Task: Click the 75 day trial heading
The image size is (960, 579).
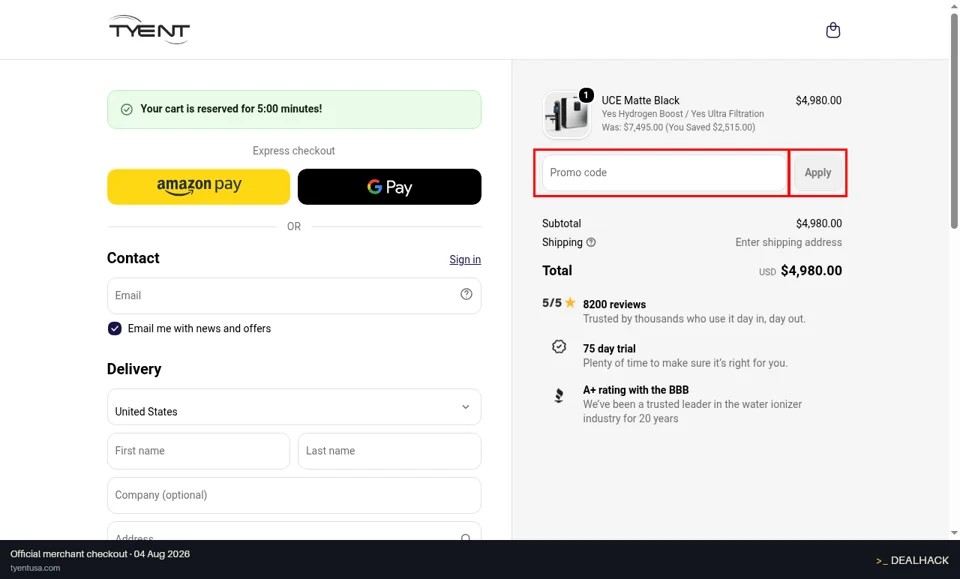Action: click(x=609, y=348)
